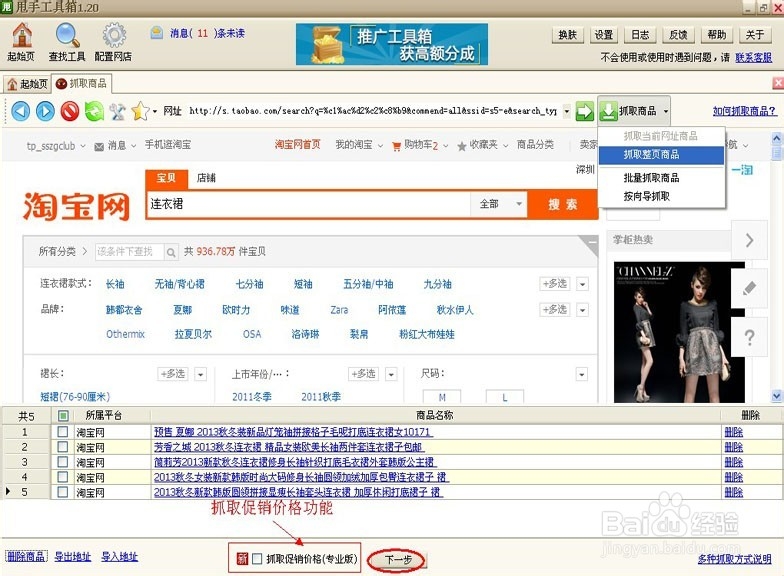Open the URL address dropdown arrow
The height and width of the screenshot is (576, 784).
tap(566, 111)
